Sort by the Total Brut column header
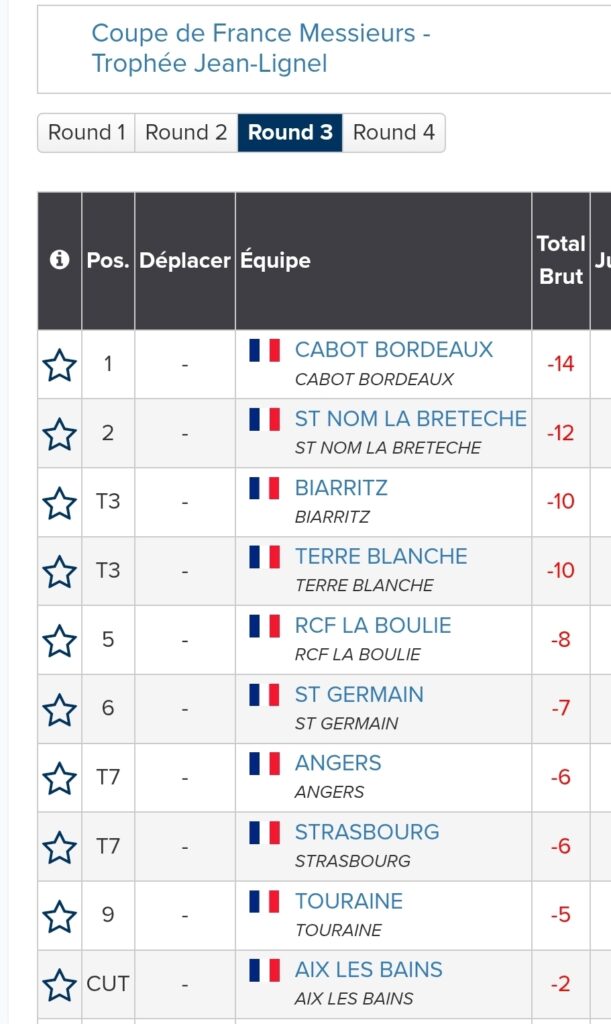The height and width of the screenshot is (1024, 611). pos(560,260)
